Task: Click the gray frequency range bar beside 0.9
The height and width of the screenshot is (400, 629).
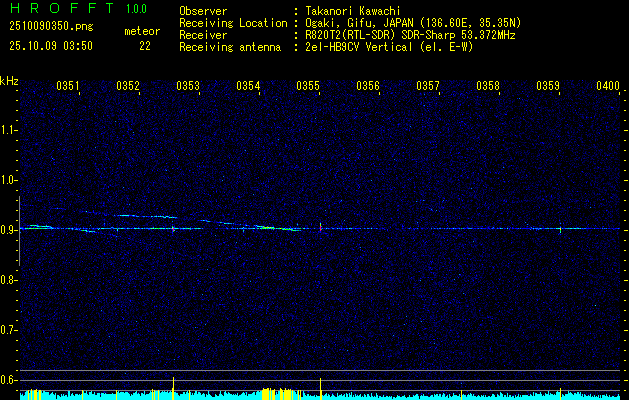Action: point(19,231)
